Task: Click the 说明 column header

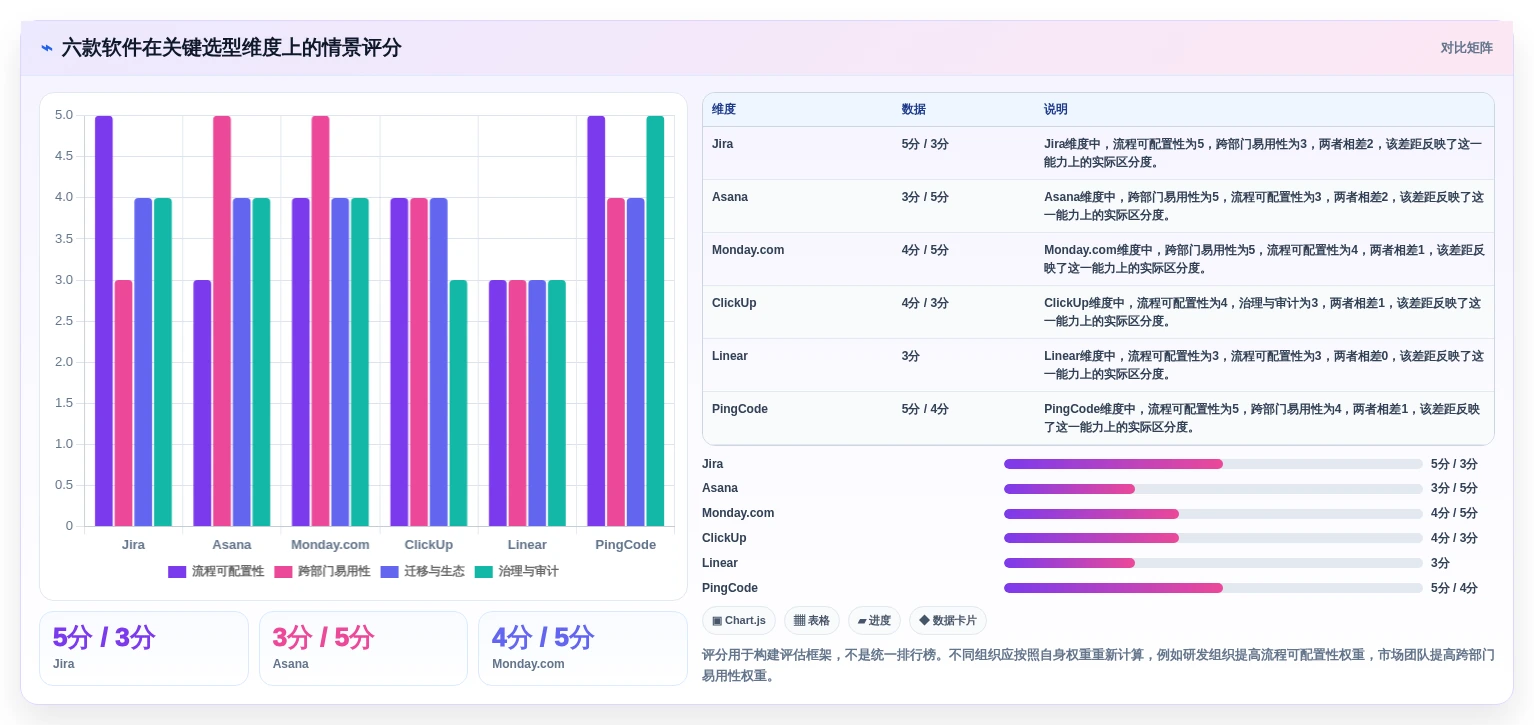Action: [x=1056, y=110]
